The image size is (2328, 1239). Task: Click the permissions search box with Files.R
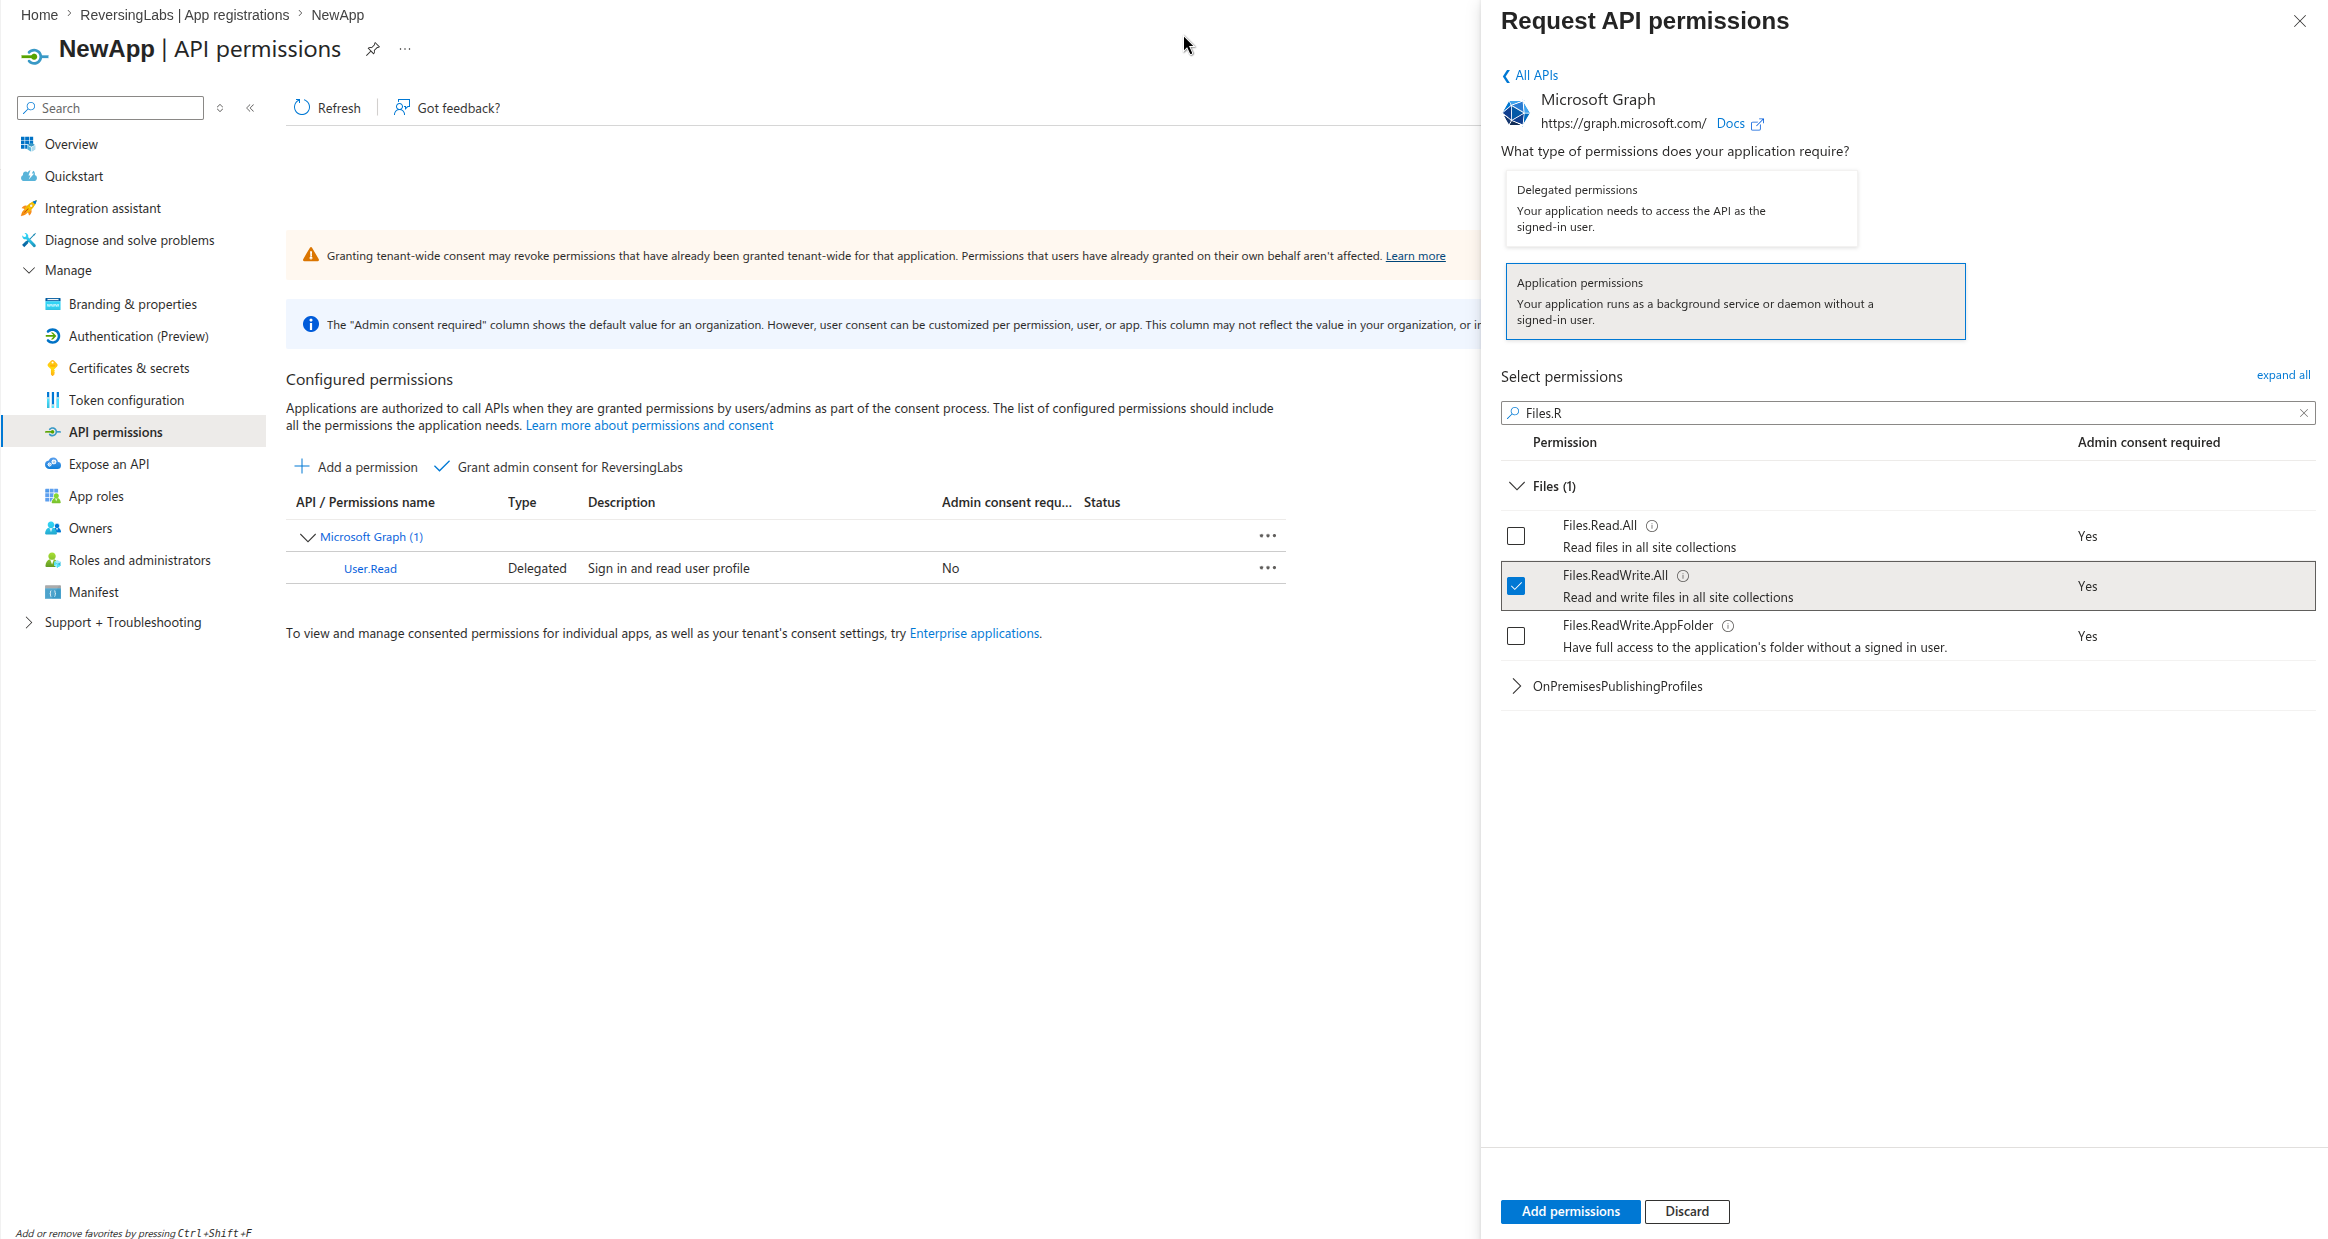(1908, 413)
